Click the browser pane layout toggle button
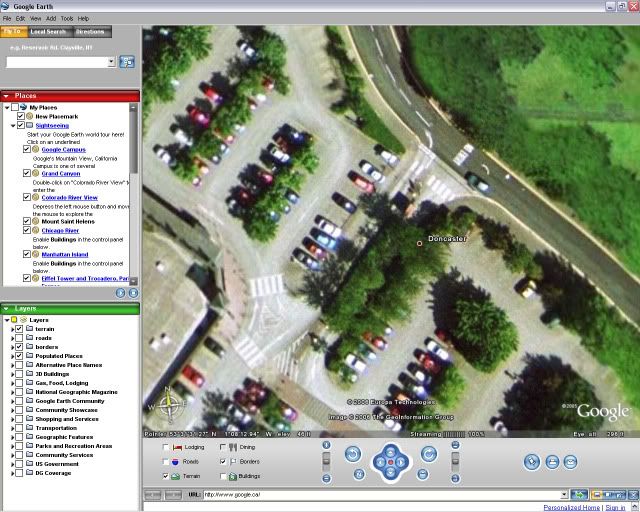The width and height of the screenshot is (640, 512). 608,495
